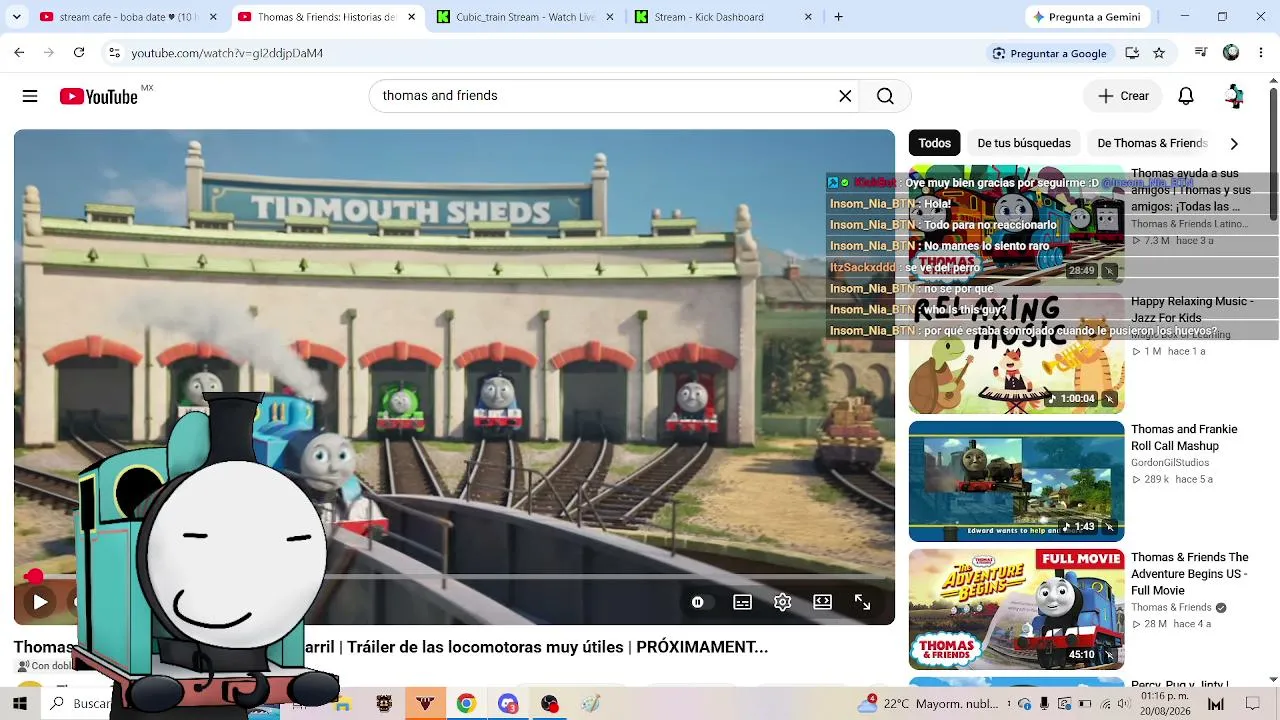
Task: Open the YouTube account avatar menu
Action: point(1235,96)
